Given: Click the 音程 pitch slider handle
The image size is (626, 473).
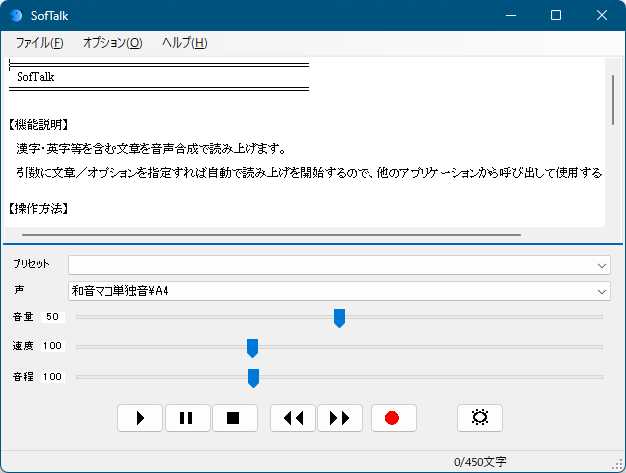Looking at the screenshot, I should 254,378.
